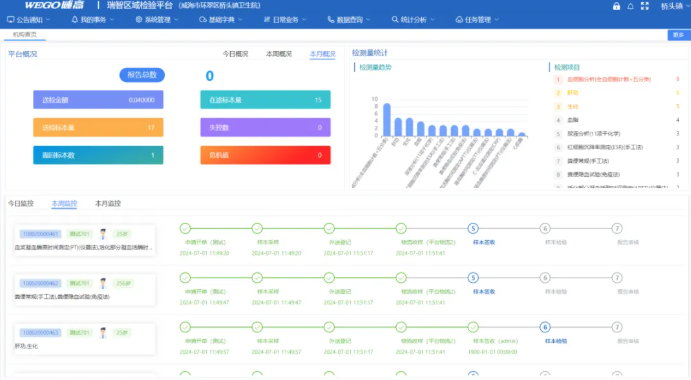Click the phone icon beside 数据查询

[x=331, y=20]
